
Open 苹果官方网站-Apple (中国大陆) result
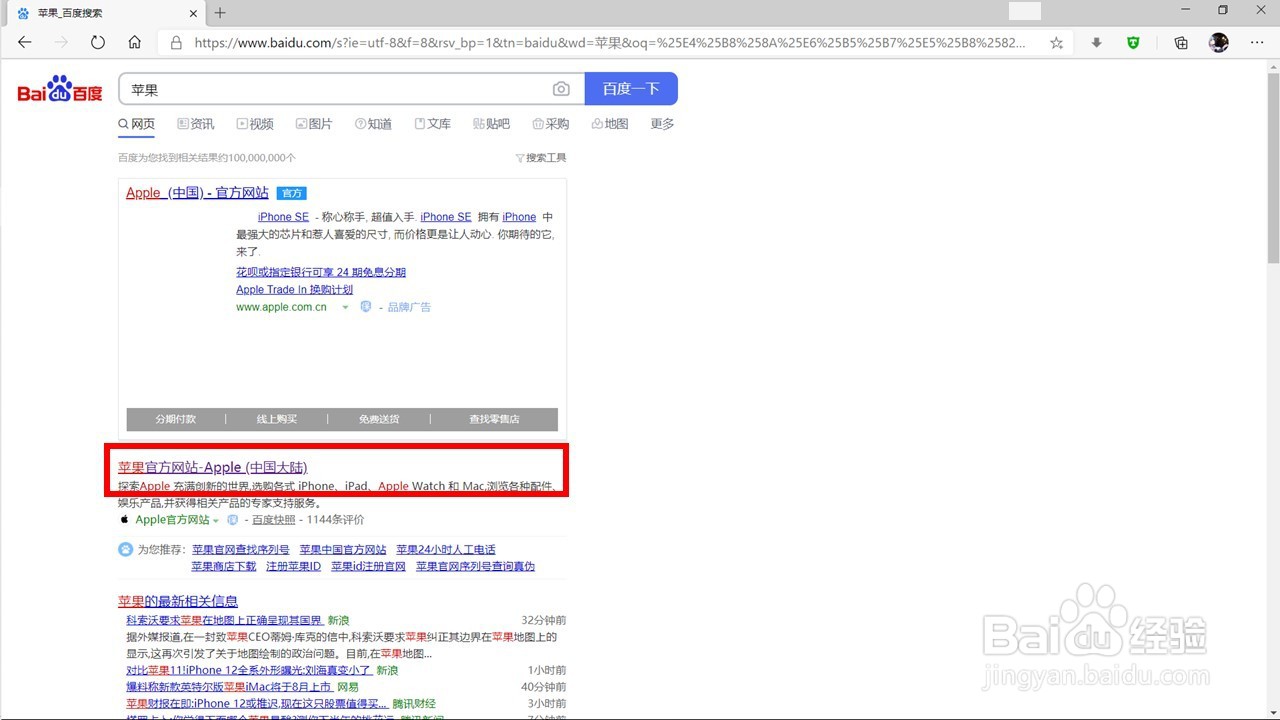click(212, 467)
